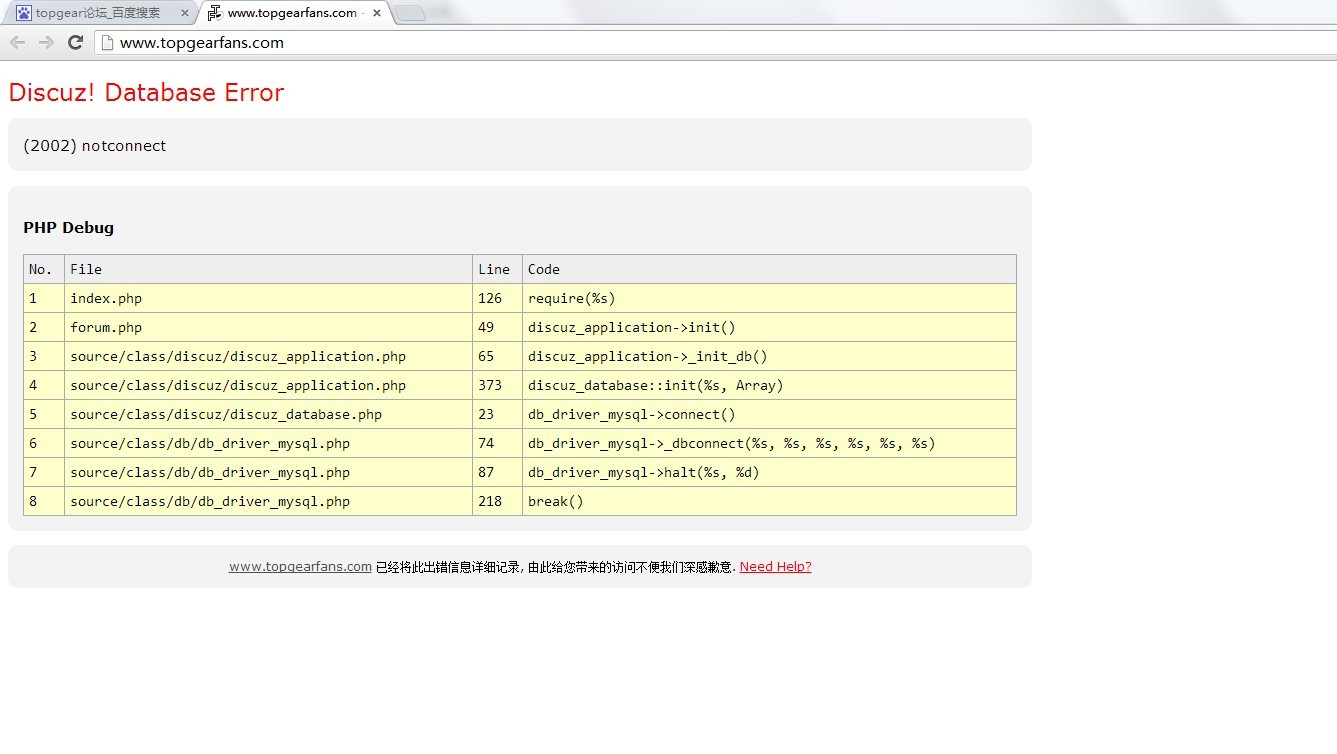Open the www.topgearfans.com footer link
This screenshot has height=754, width=1337.
[x=300, y=567]
